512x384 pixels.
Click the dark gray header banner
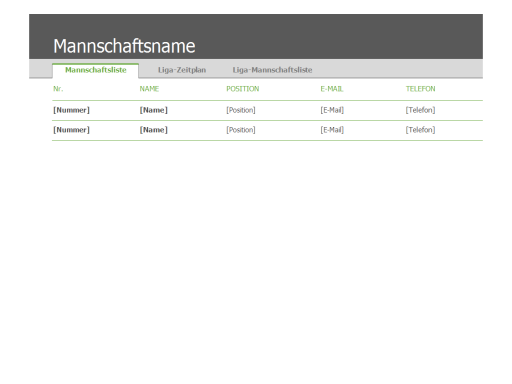256,36
